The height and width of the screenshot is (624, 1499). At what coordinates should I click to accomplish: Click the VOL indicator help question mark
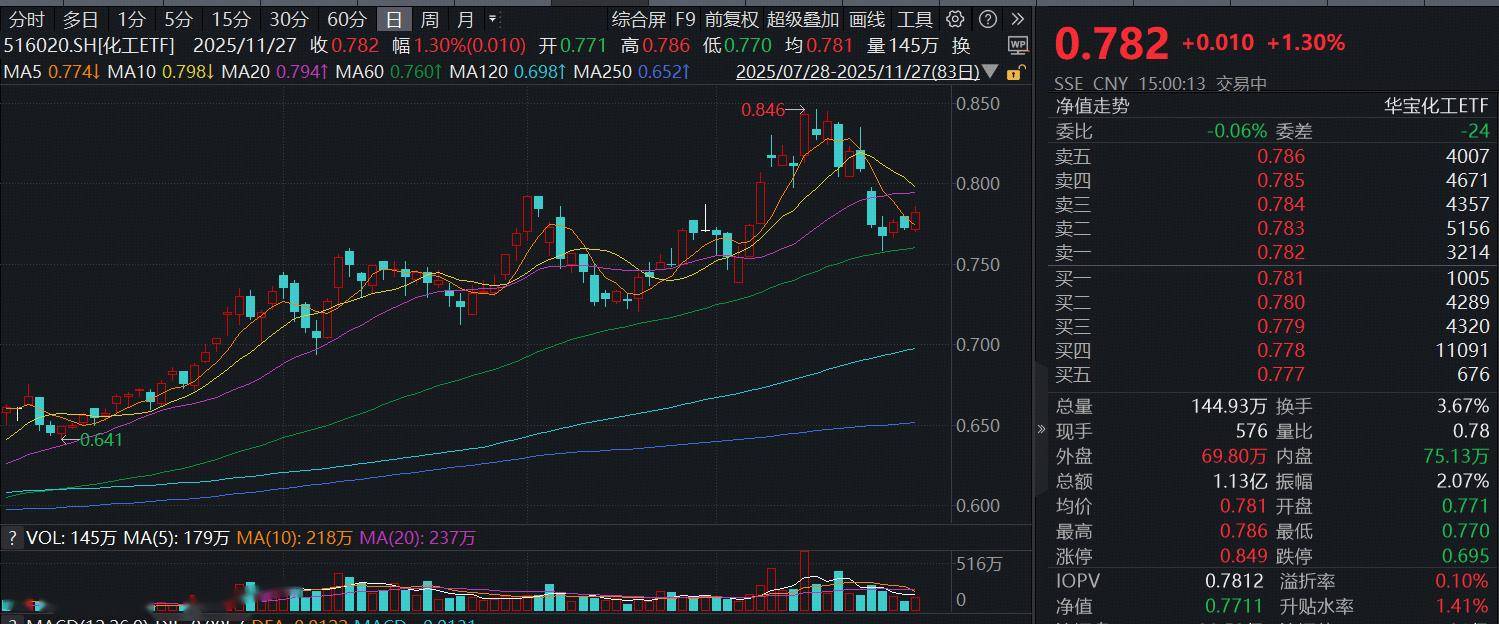[x=12, y=538]
